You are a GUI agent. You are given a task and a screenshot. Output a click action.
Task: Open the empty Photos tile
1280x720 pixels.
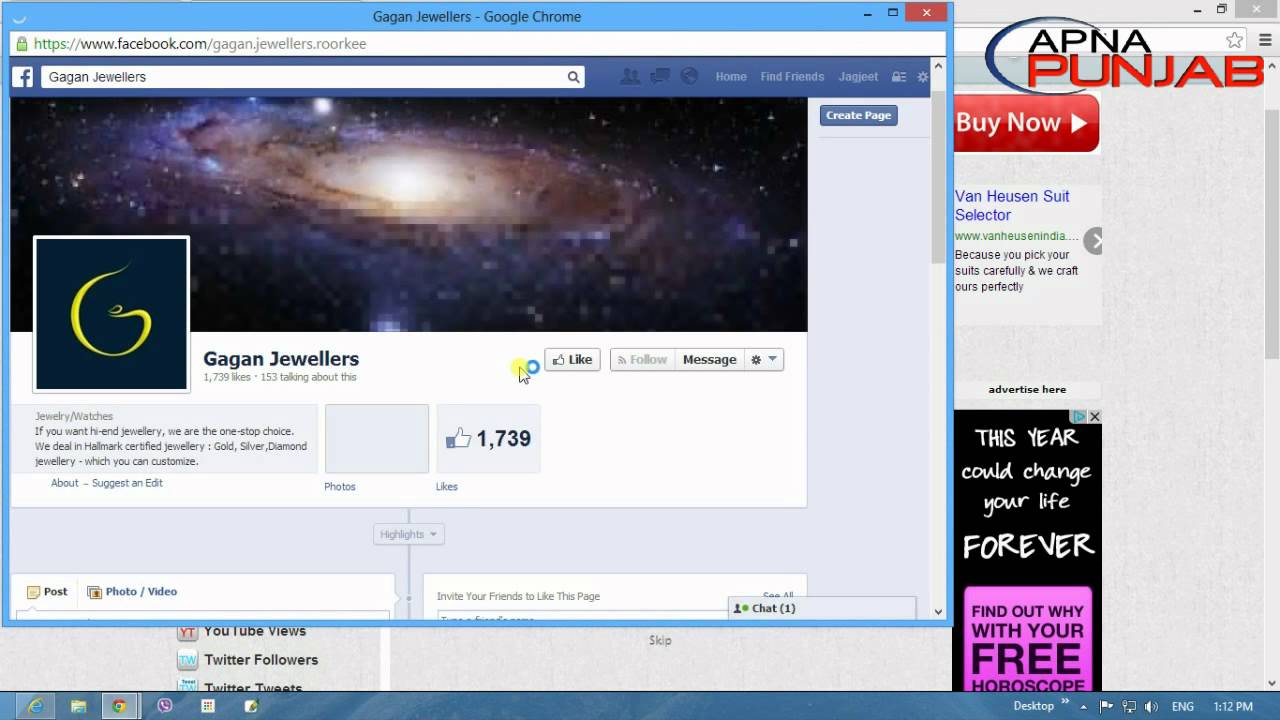click(x=377, y=439)
